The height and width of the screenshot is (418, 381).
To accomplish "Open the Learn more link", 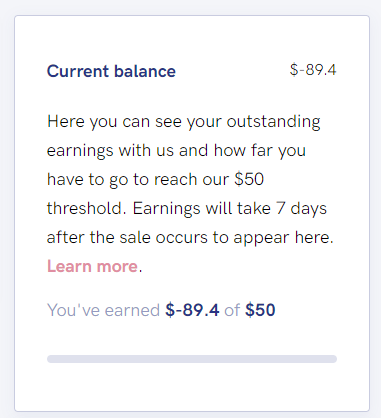I will tap(92, 266).
